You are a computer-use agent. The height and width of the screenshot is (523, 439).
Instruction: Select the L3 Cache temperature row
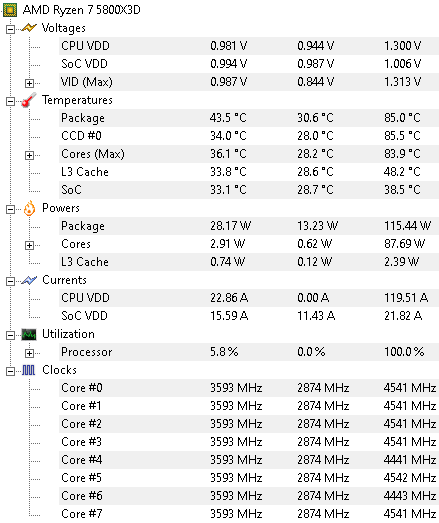(x=249, y=172)
